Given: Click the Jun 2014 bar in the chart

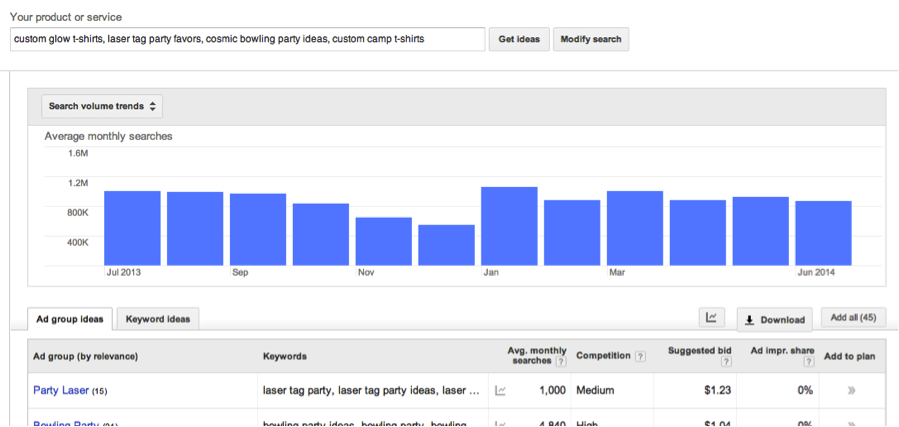Looking at the screenshot, I should pyautogui.click(x=823, y=233).
